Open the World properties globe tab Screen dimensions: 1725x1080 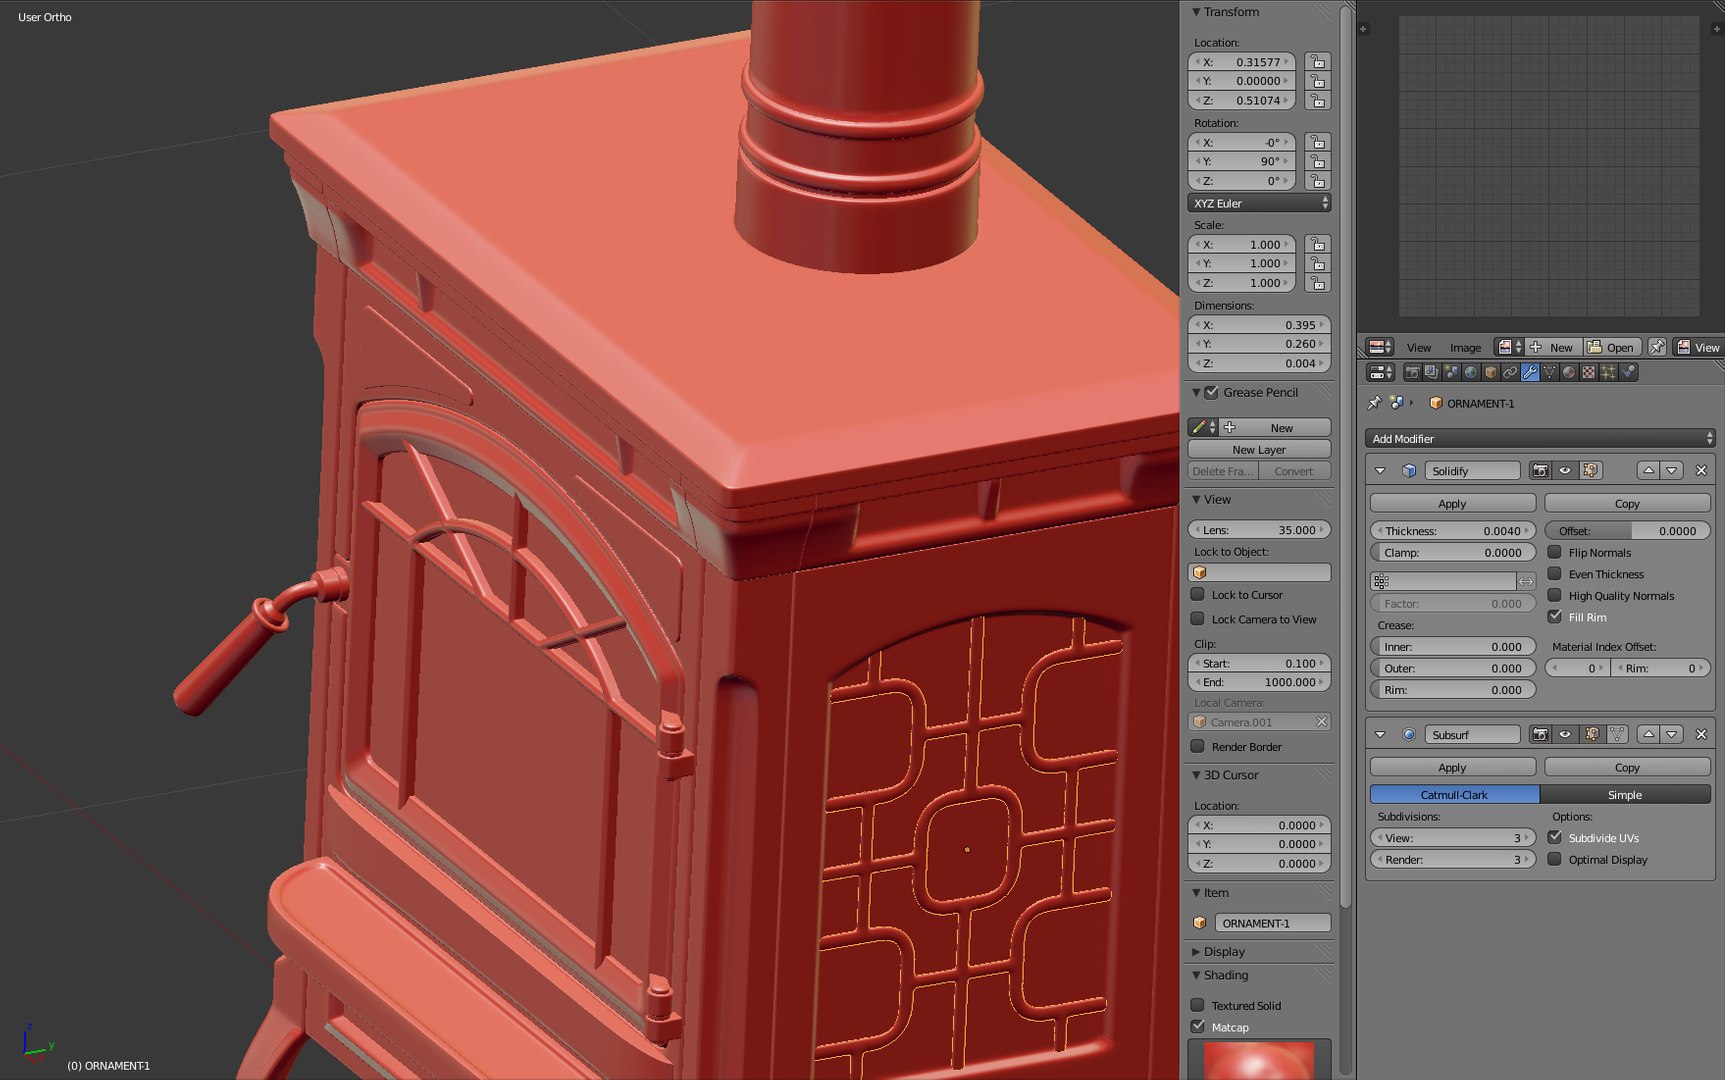[x=1471, y=373]
